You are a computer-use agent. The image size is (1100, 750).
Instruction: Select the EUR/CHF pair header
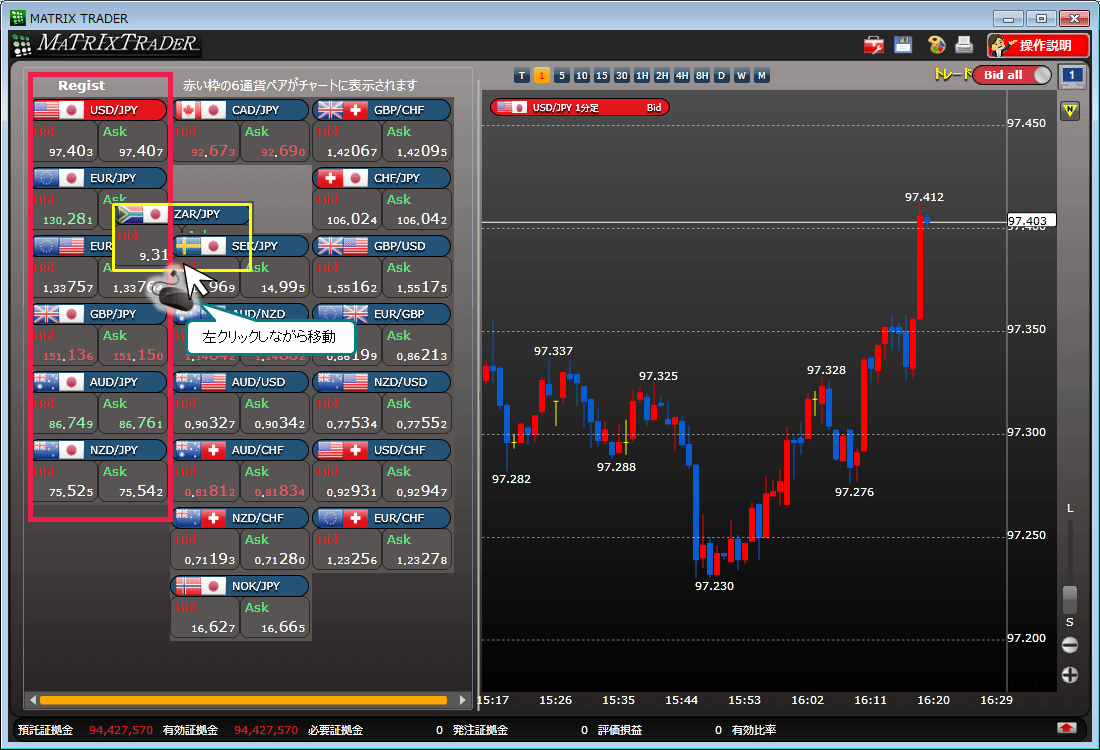coord(383,518)
